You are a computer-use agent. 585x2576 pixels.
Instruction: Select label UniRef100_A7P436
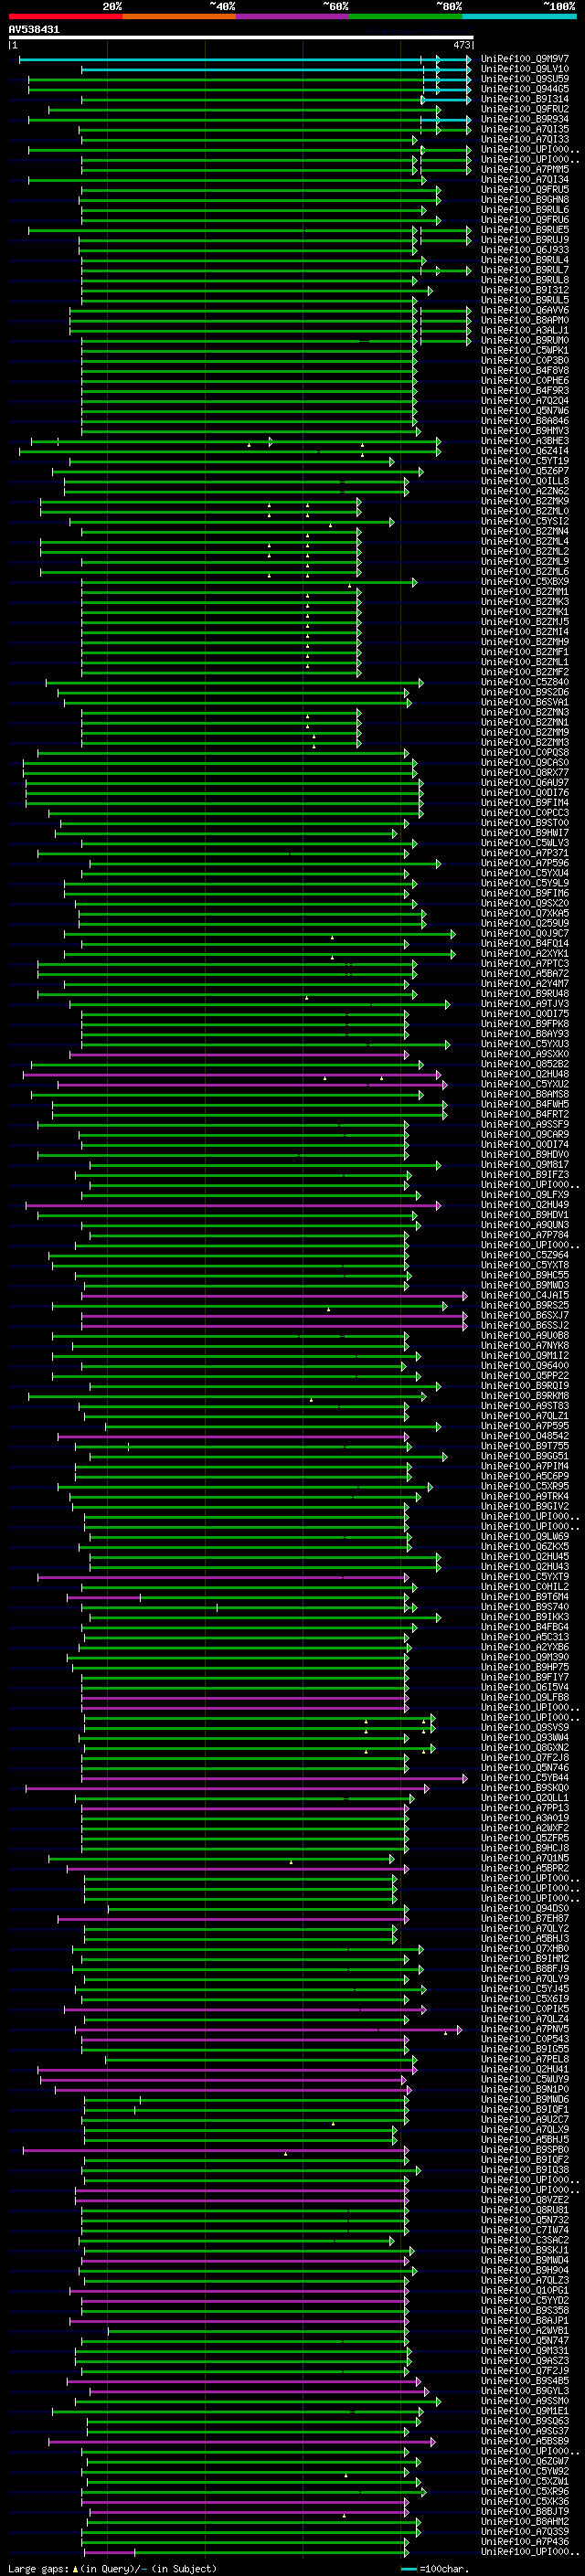(x=525, y=2541)
